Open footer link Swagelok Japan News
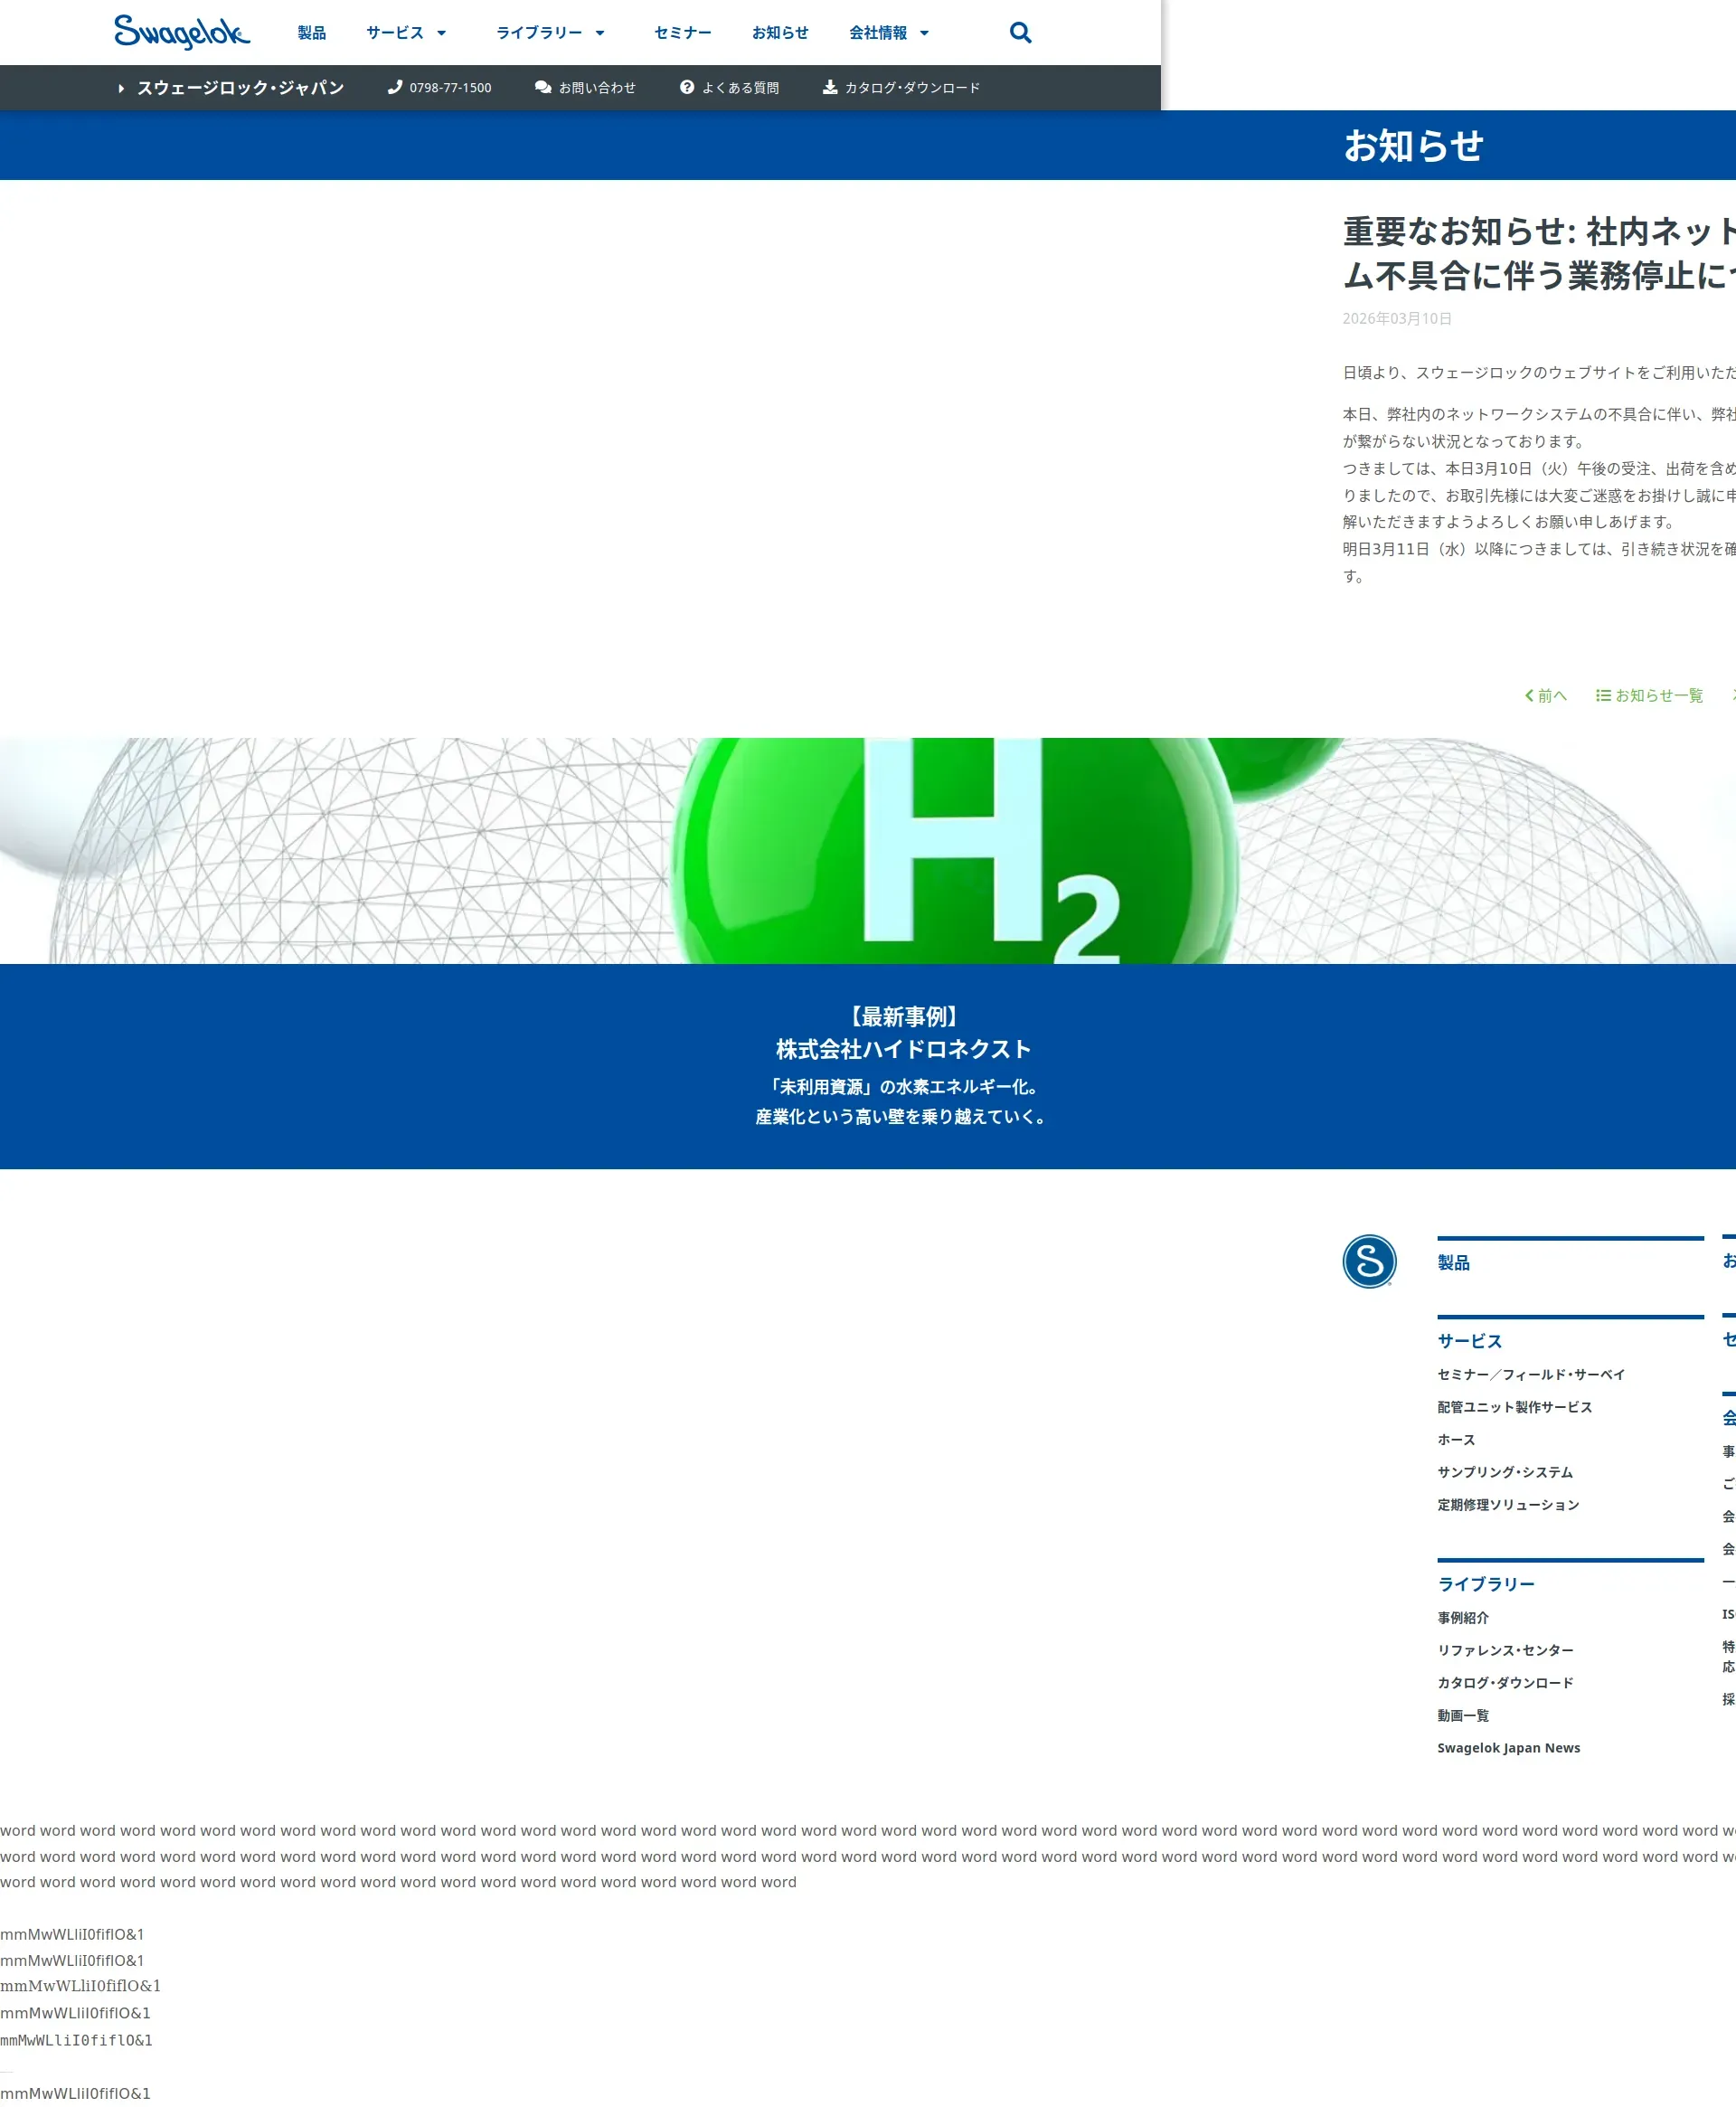This screenshot has width=1736, height=2107. 1508,1748
